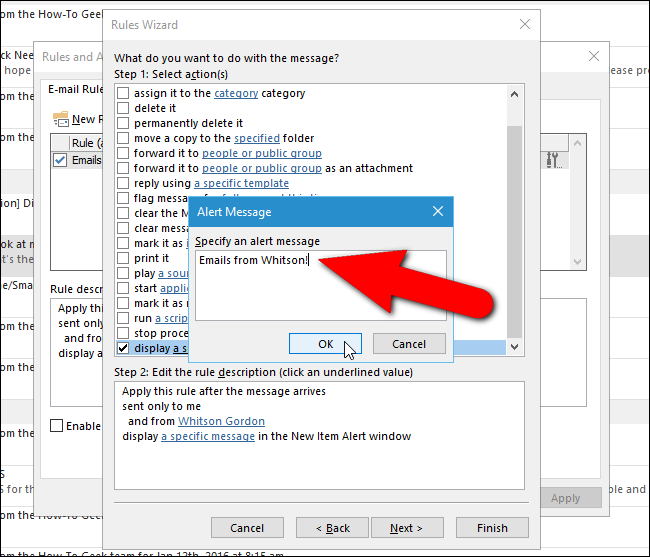Check 'assign it to the category category'
This screenshot has height=557, width=650.
[x=123, y=93]
